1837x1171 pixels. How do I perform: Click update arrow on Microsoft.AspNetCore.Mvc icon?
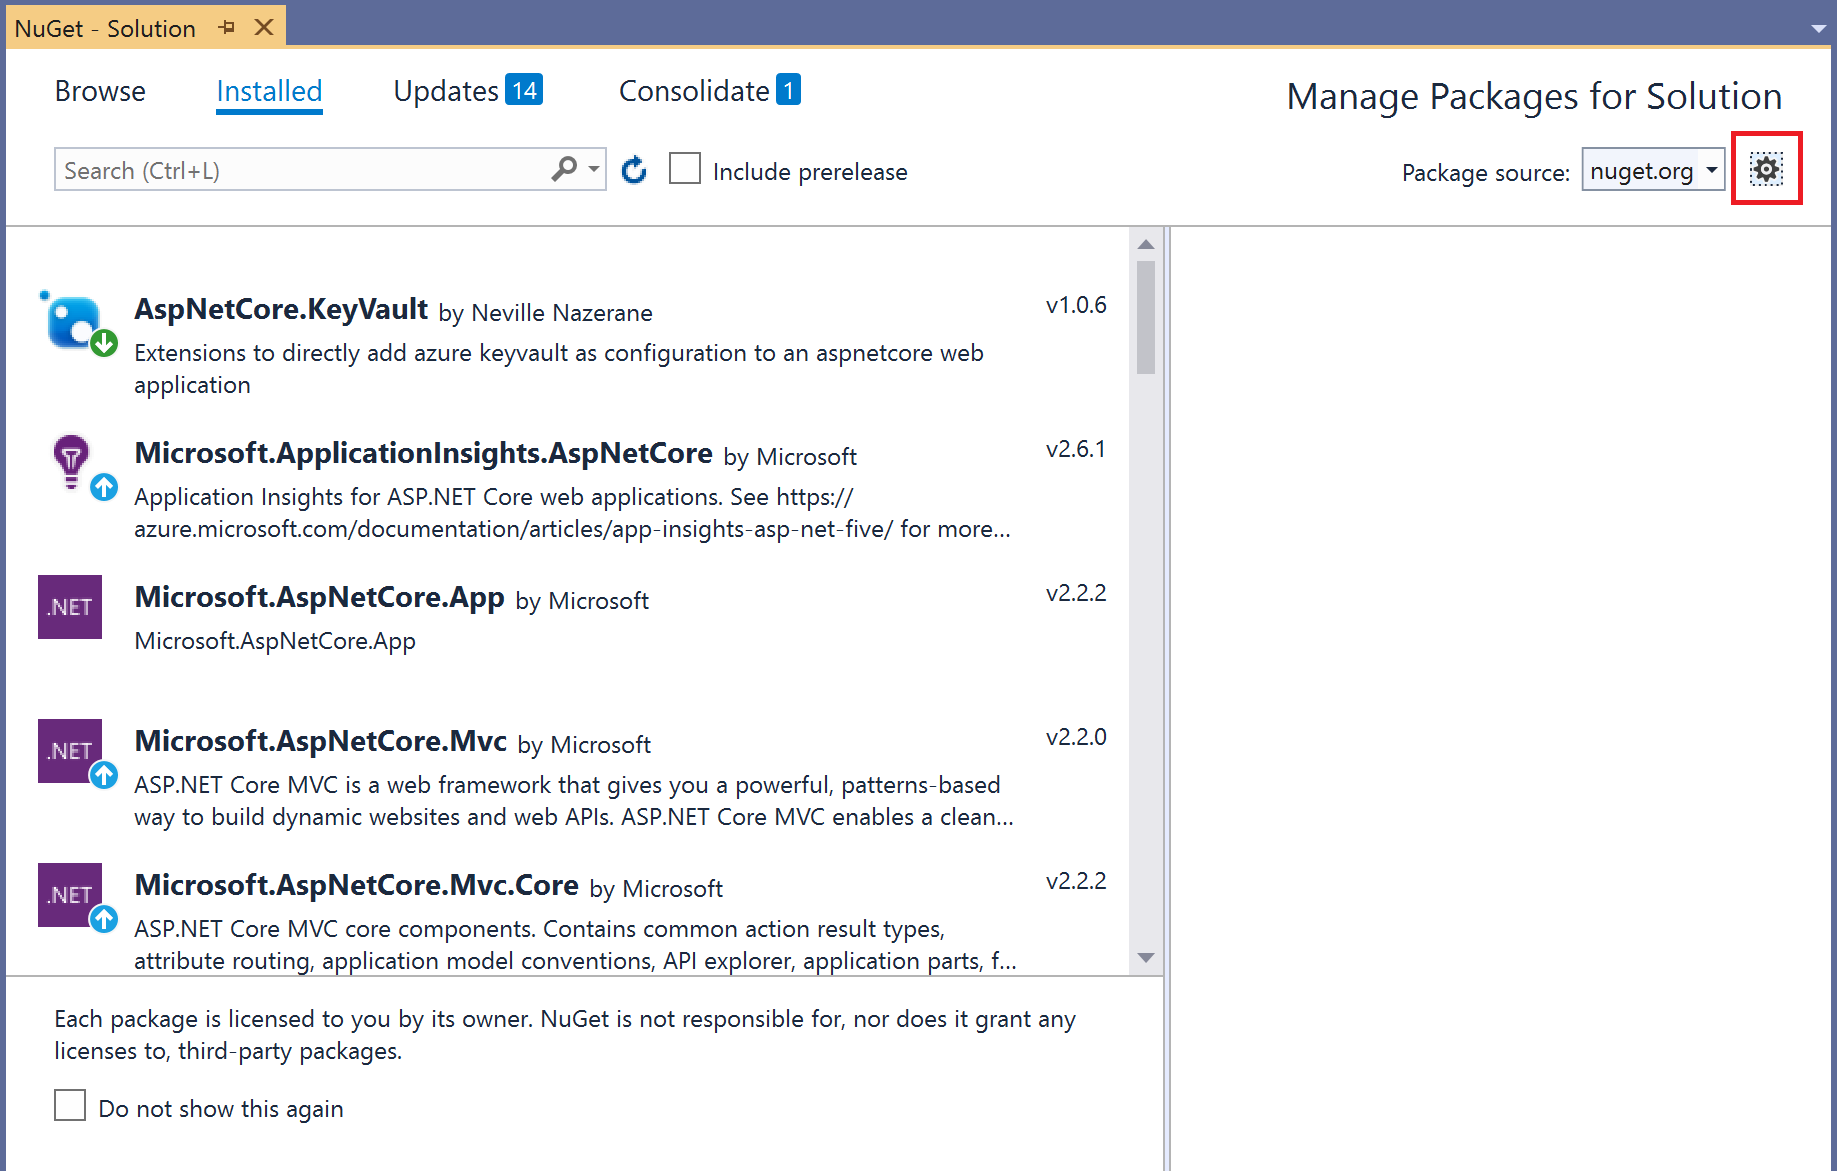click(x=104, y=775)
